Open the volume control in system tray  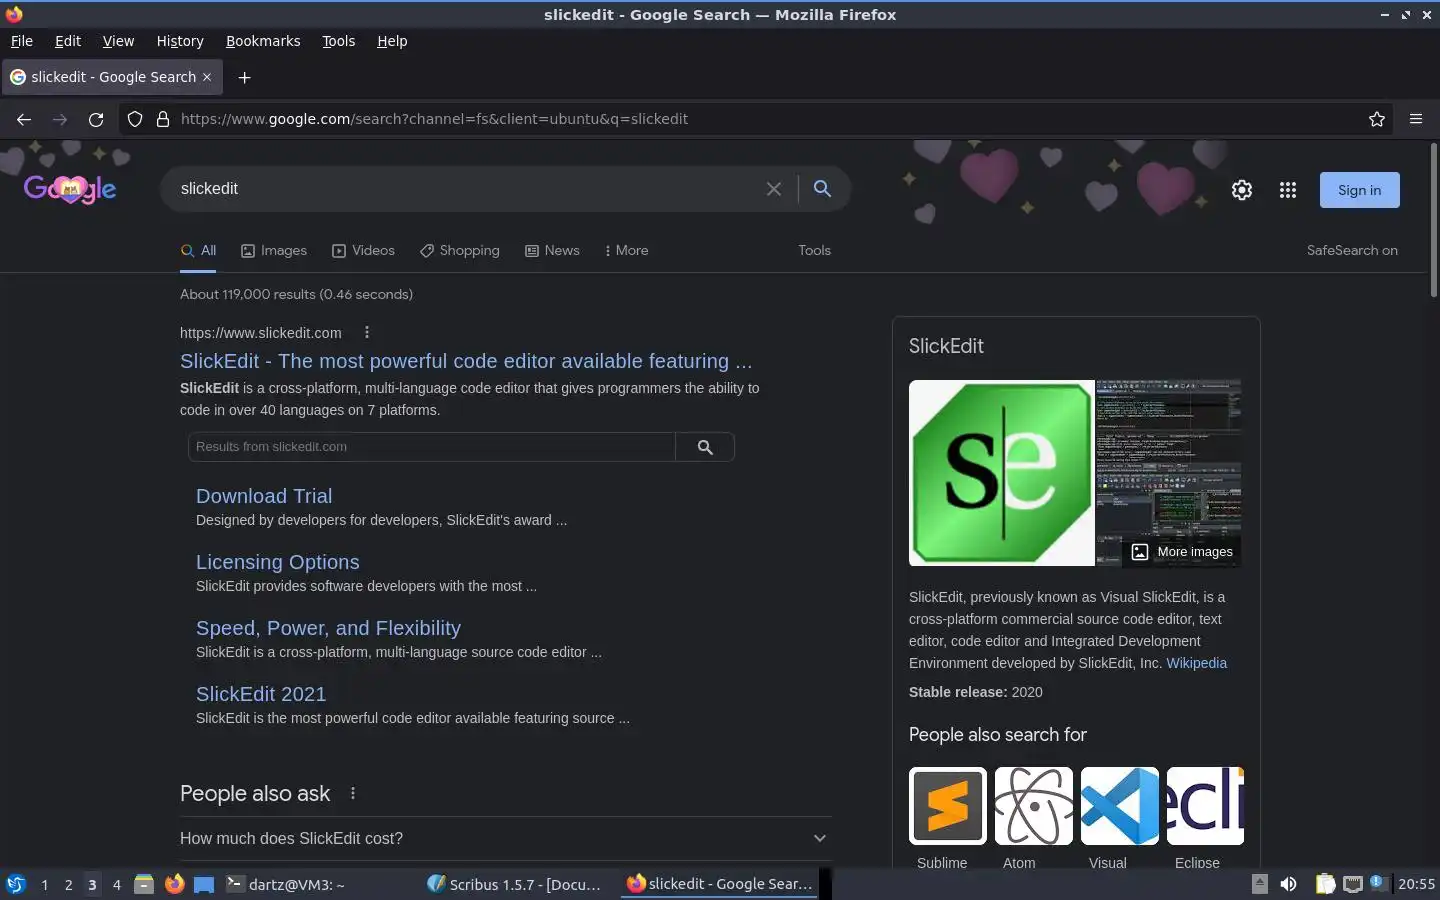tap(1289, 884)
